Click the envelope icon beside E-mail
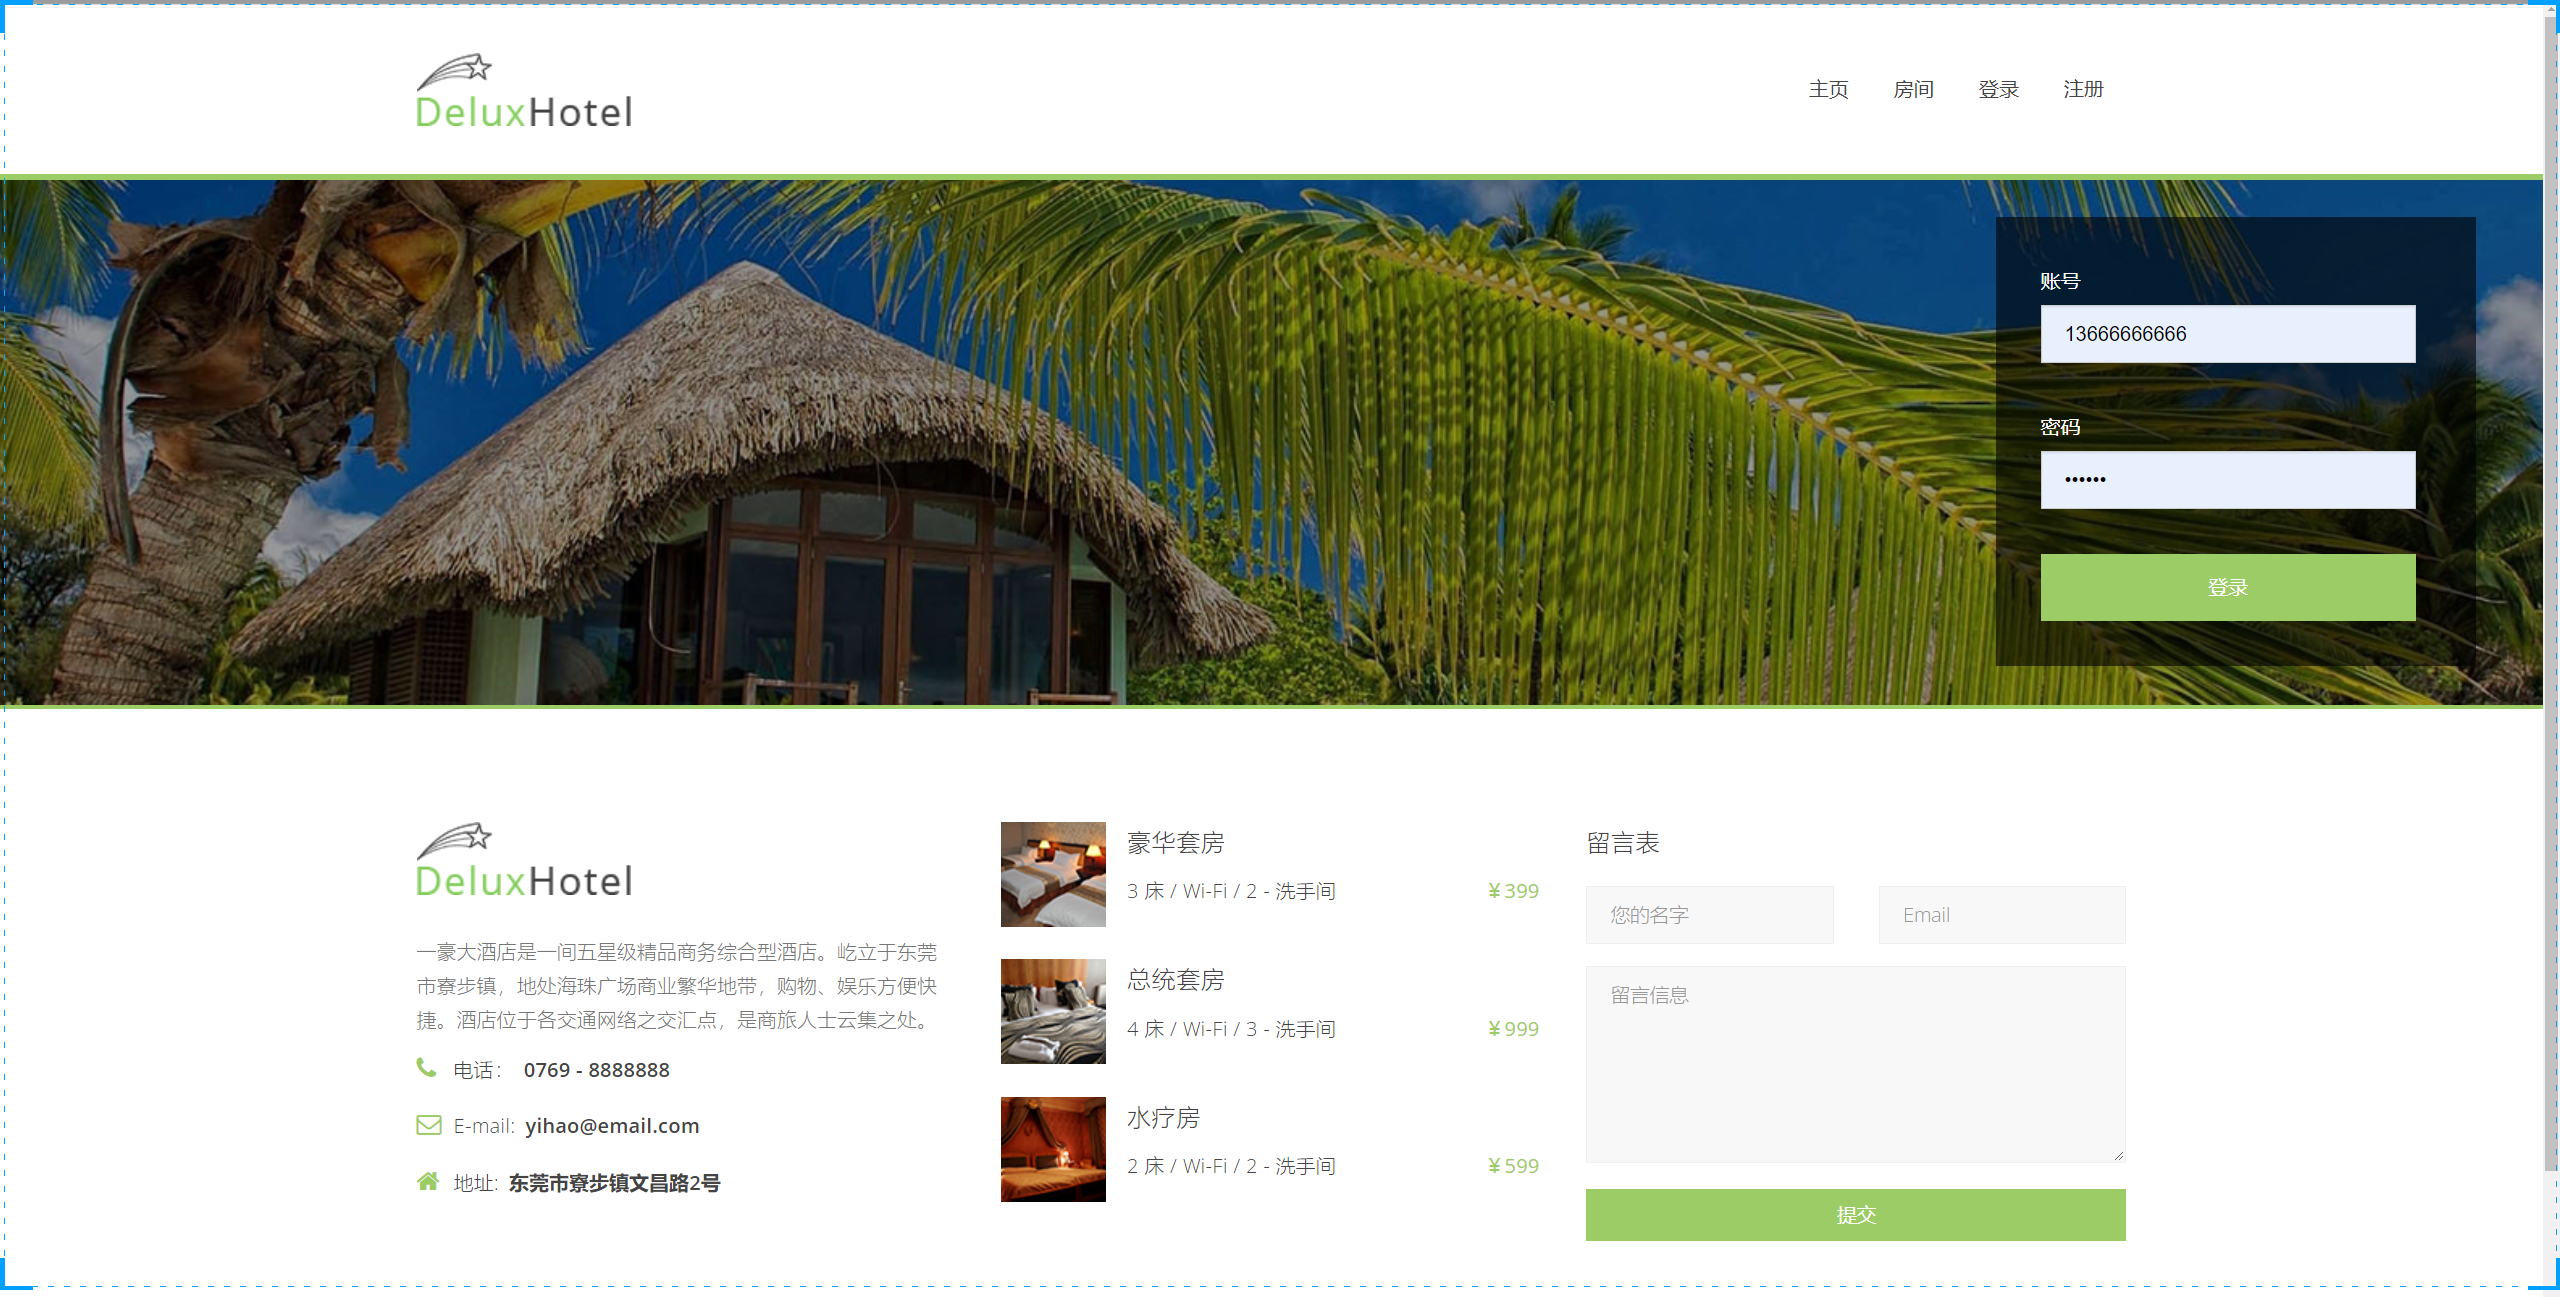2560x1297 pixels. tap(428, 1125)
